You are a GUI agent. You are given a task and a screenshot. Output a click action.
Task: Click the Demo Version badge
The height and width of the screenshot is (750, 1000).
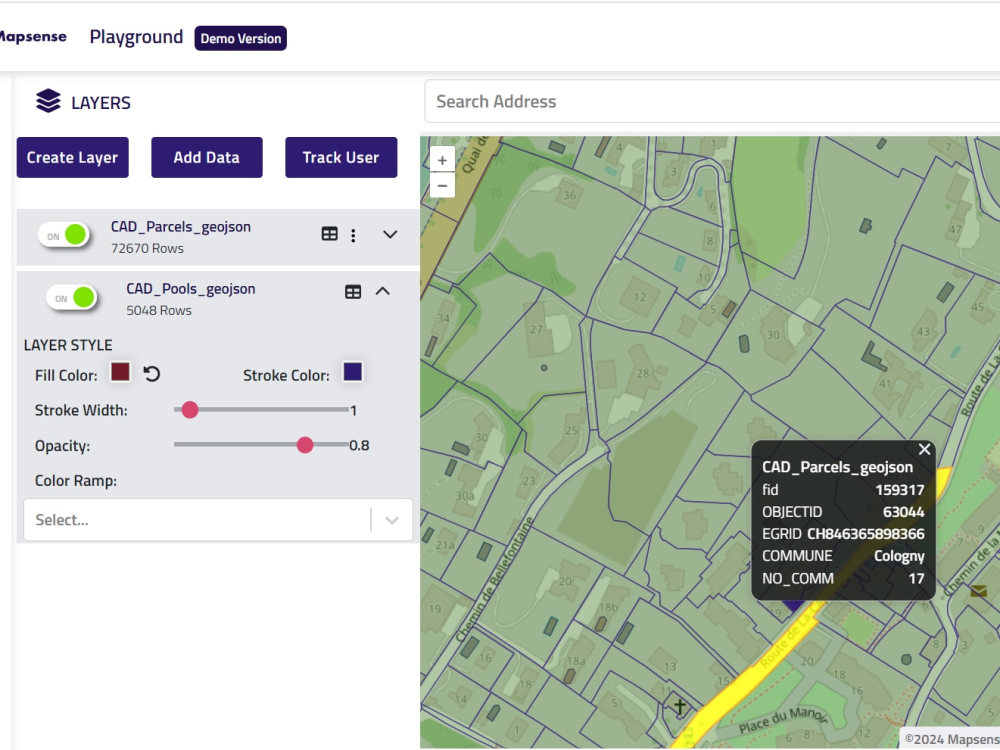point(240,38)
